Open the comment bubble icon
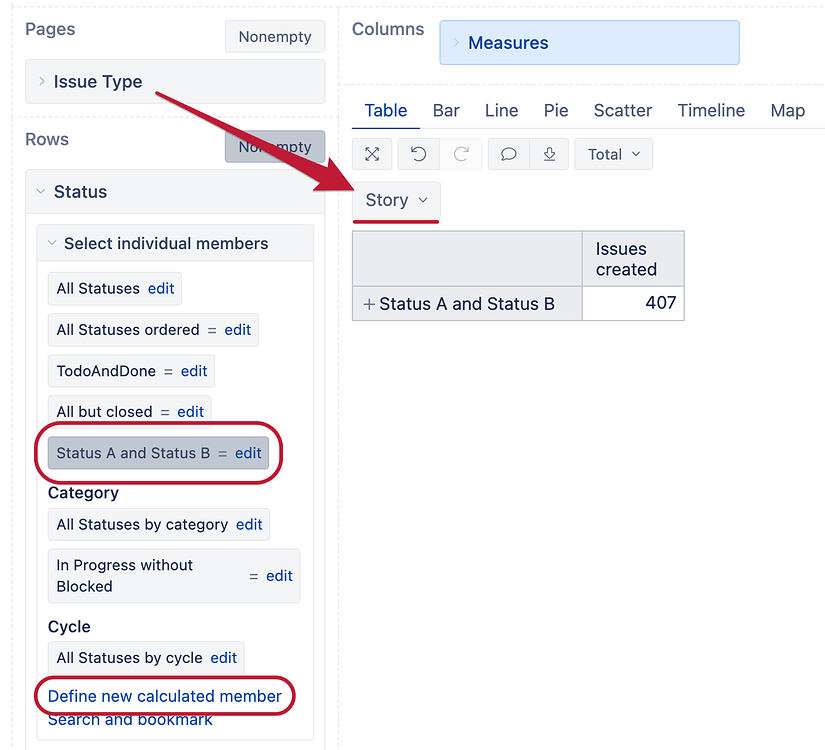 pyautogui.click(x=508, y=154)
